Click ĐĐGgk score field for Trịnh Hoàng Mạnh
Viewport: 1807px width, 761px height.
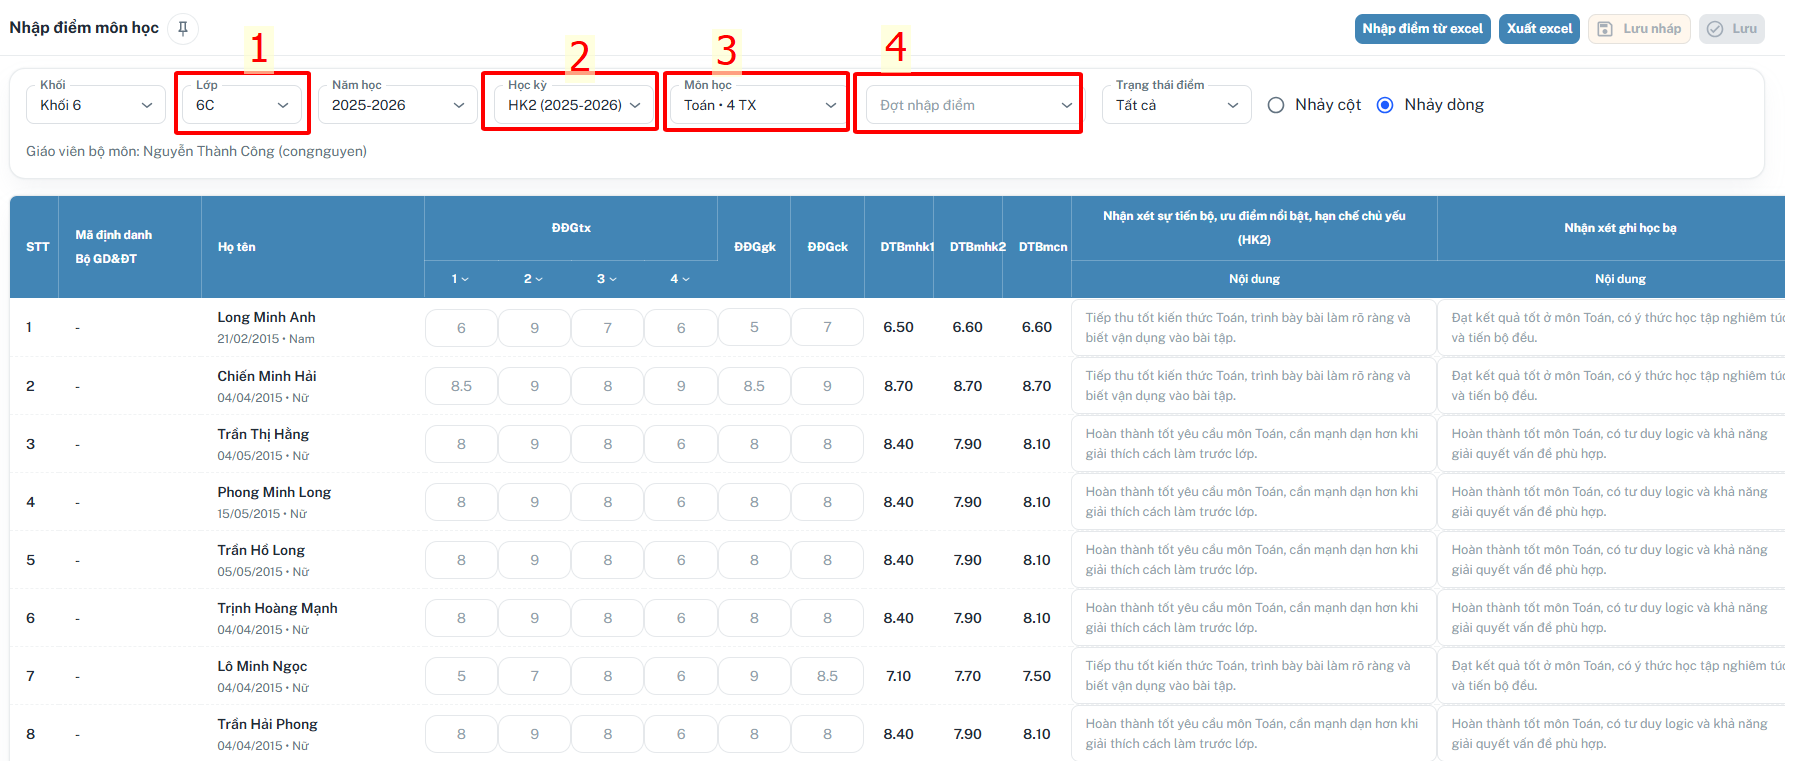(754, 618)
